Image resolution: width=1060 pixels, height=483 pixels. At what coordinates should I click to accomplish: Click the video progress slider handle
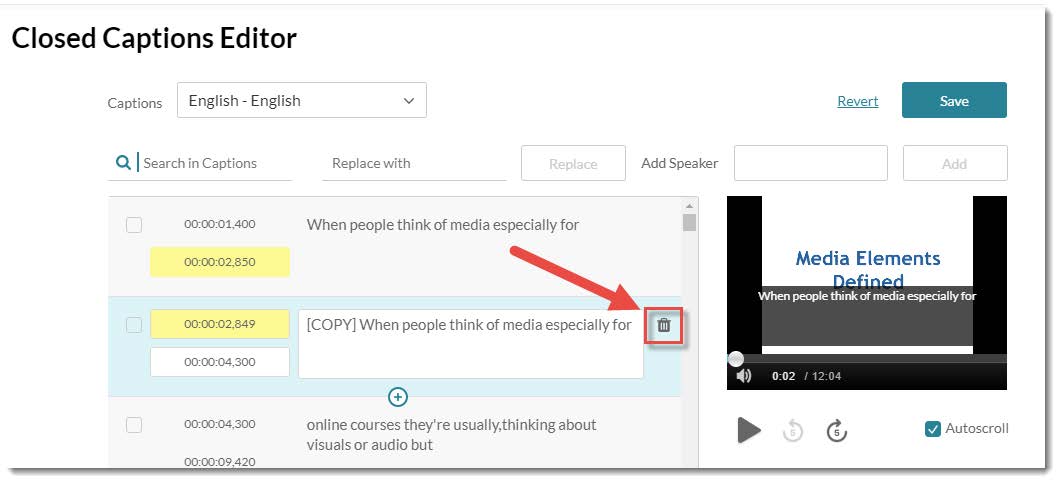point(735,358)
